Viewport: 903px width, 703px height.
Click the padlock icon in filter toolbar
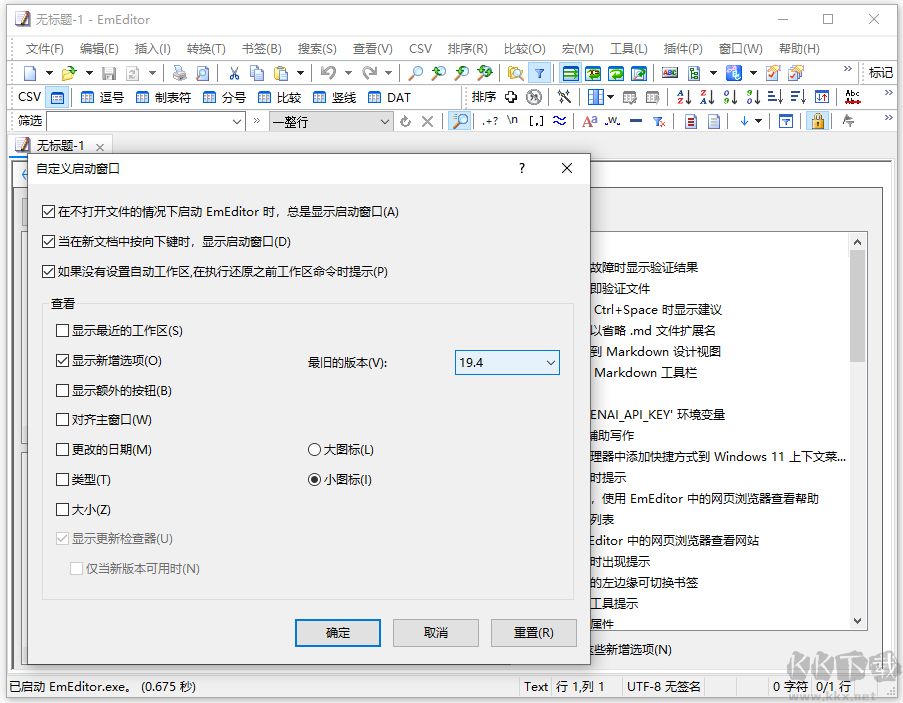pos(818,121)
